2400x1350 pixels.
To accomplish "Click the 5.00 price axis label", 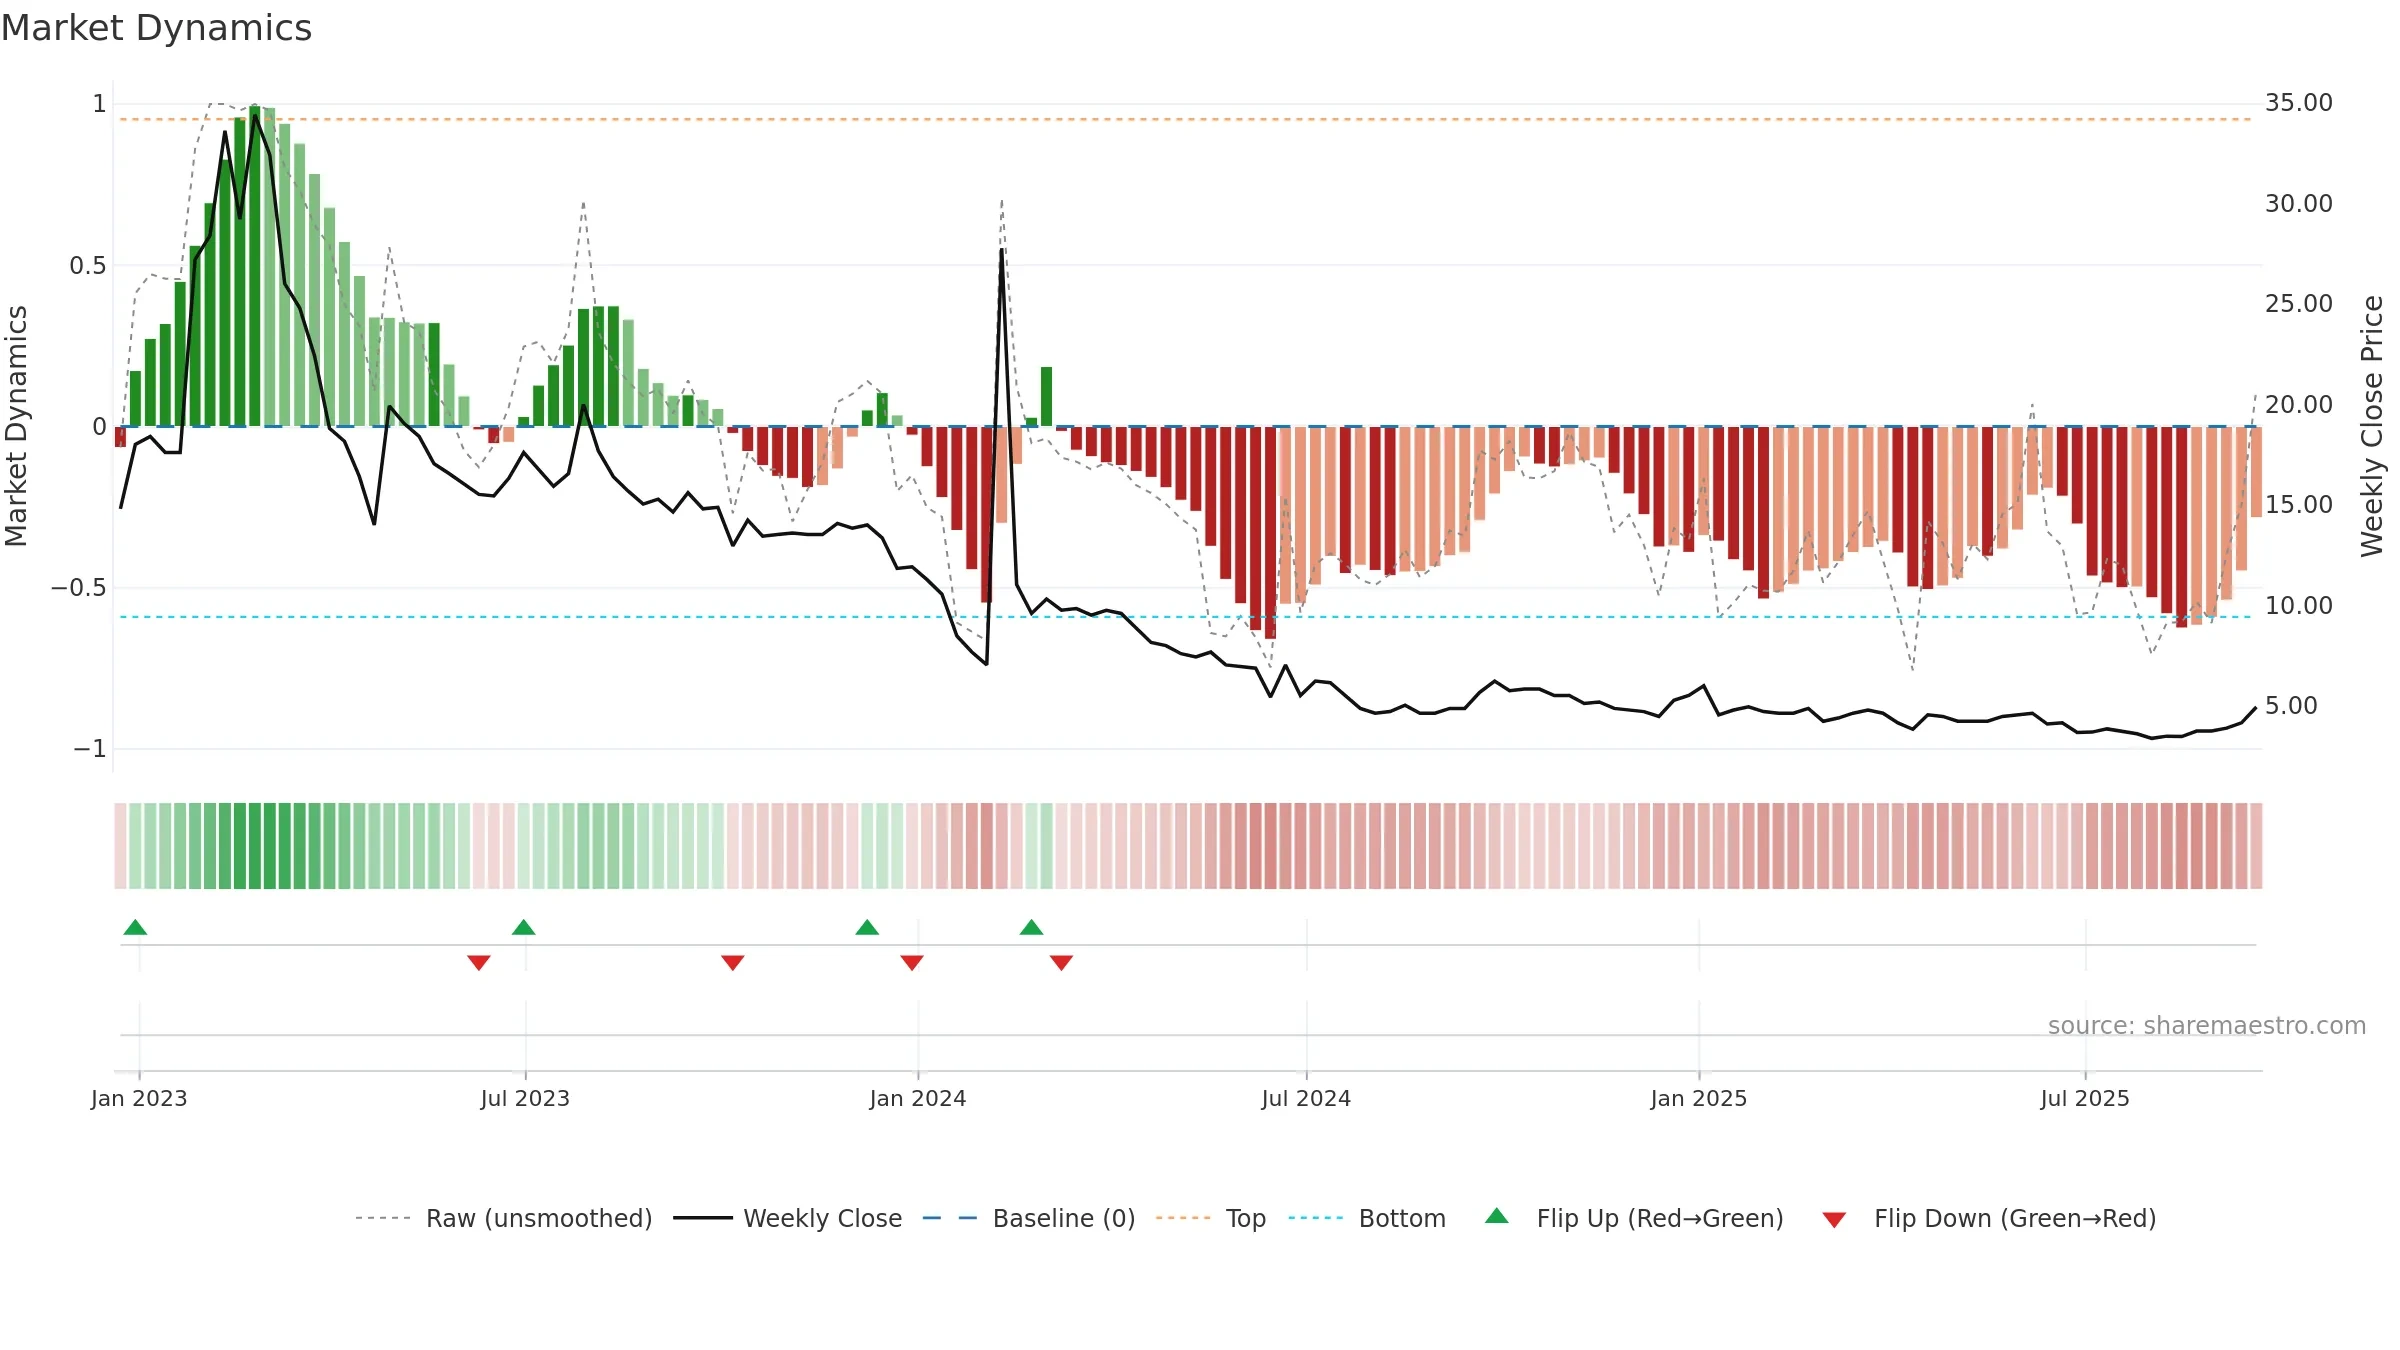I will [x=2291, y=706].
